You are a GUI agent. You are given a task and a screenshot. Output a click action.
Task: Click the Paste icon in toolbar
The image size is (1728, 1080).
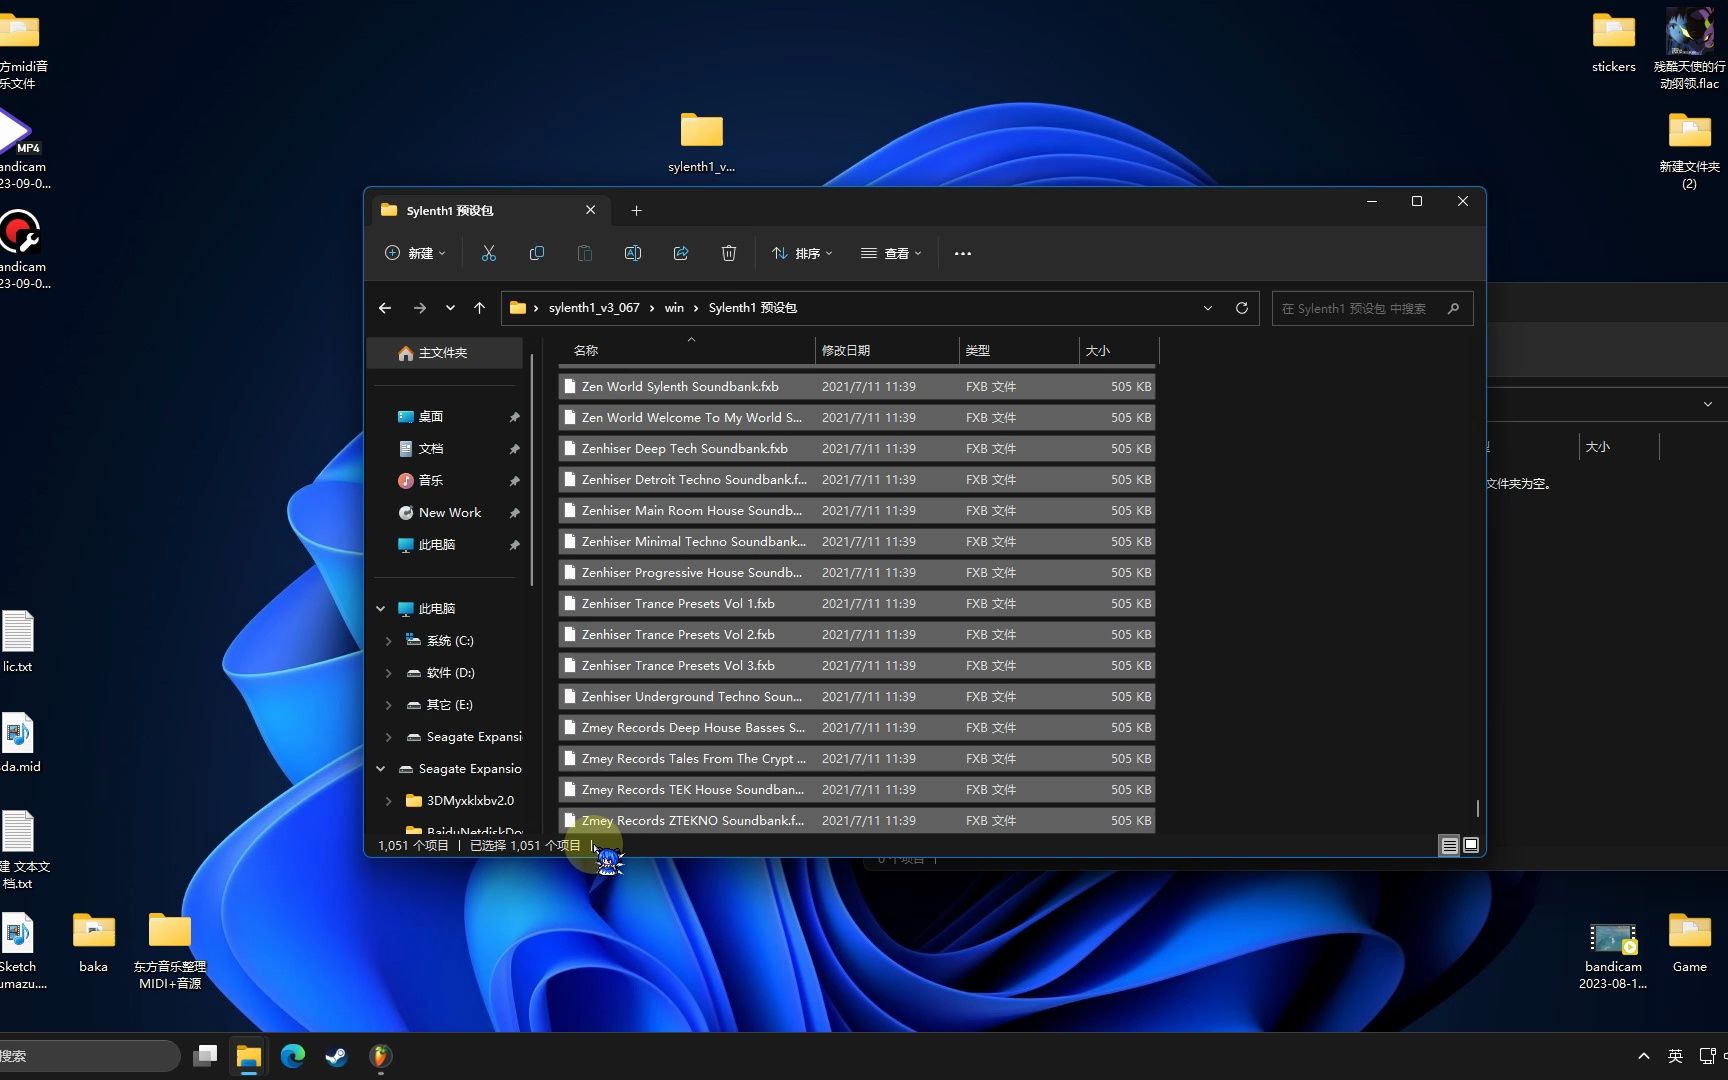coord(584,254)
